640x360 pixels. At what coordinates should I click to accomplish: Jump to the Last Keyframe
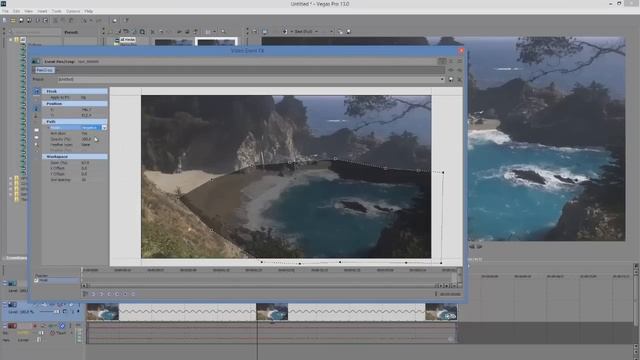(117, 294)
